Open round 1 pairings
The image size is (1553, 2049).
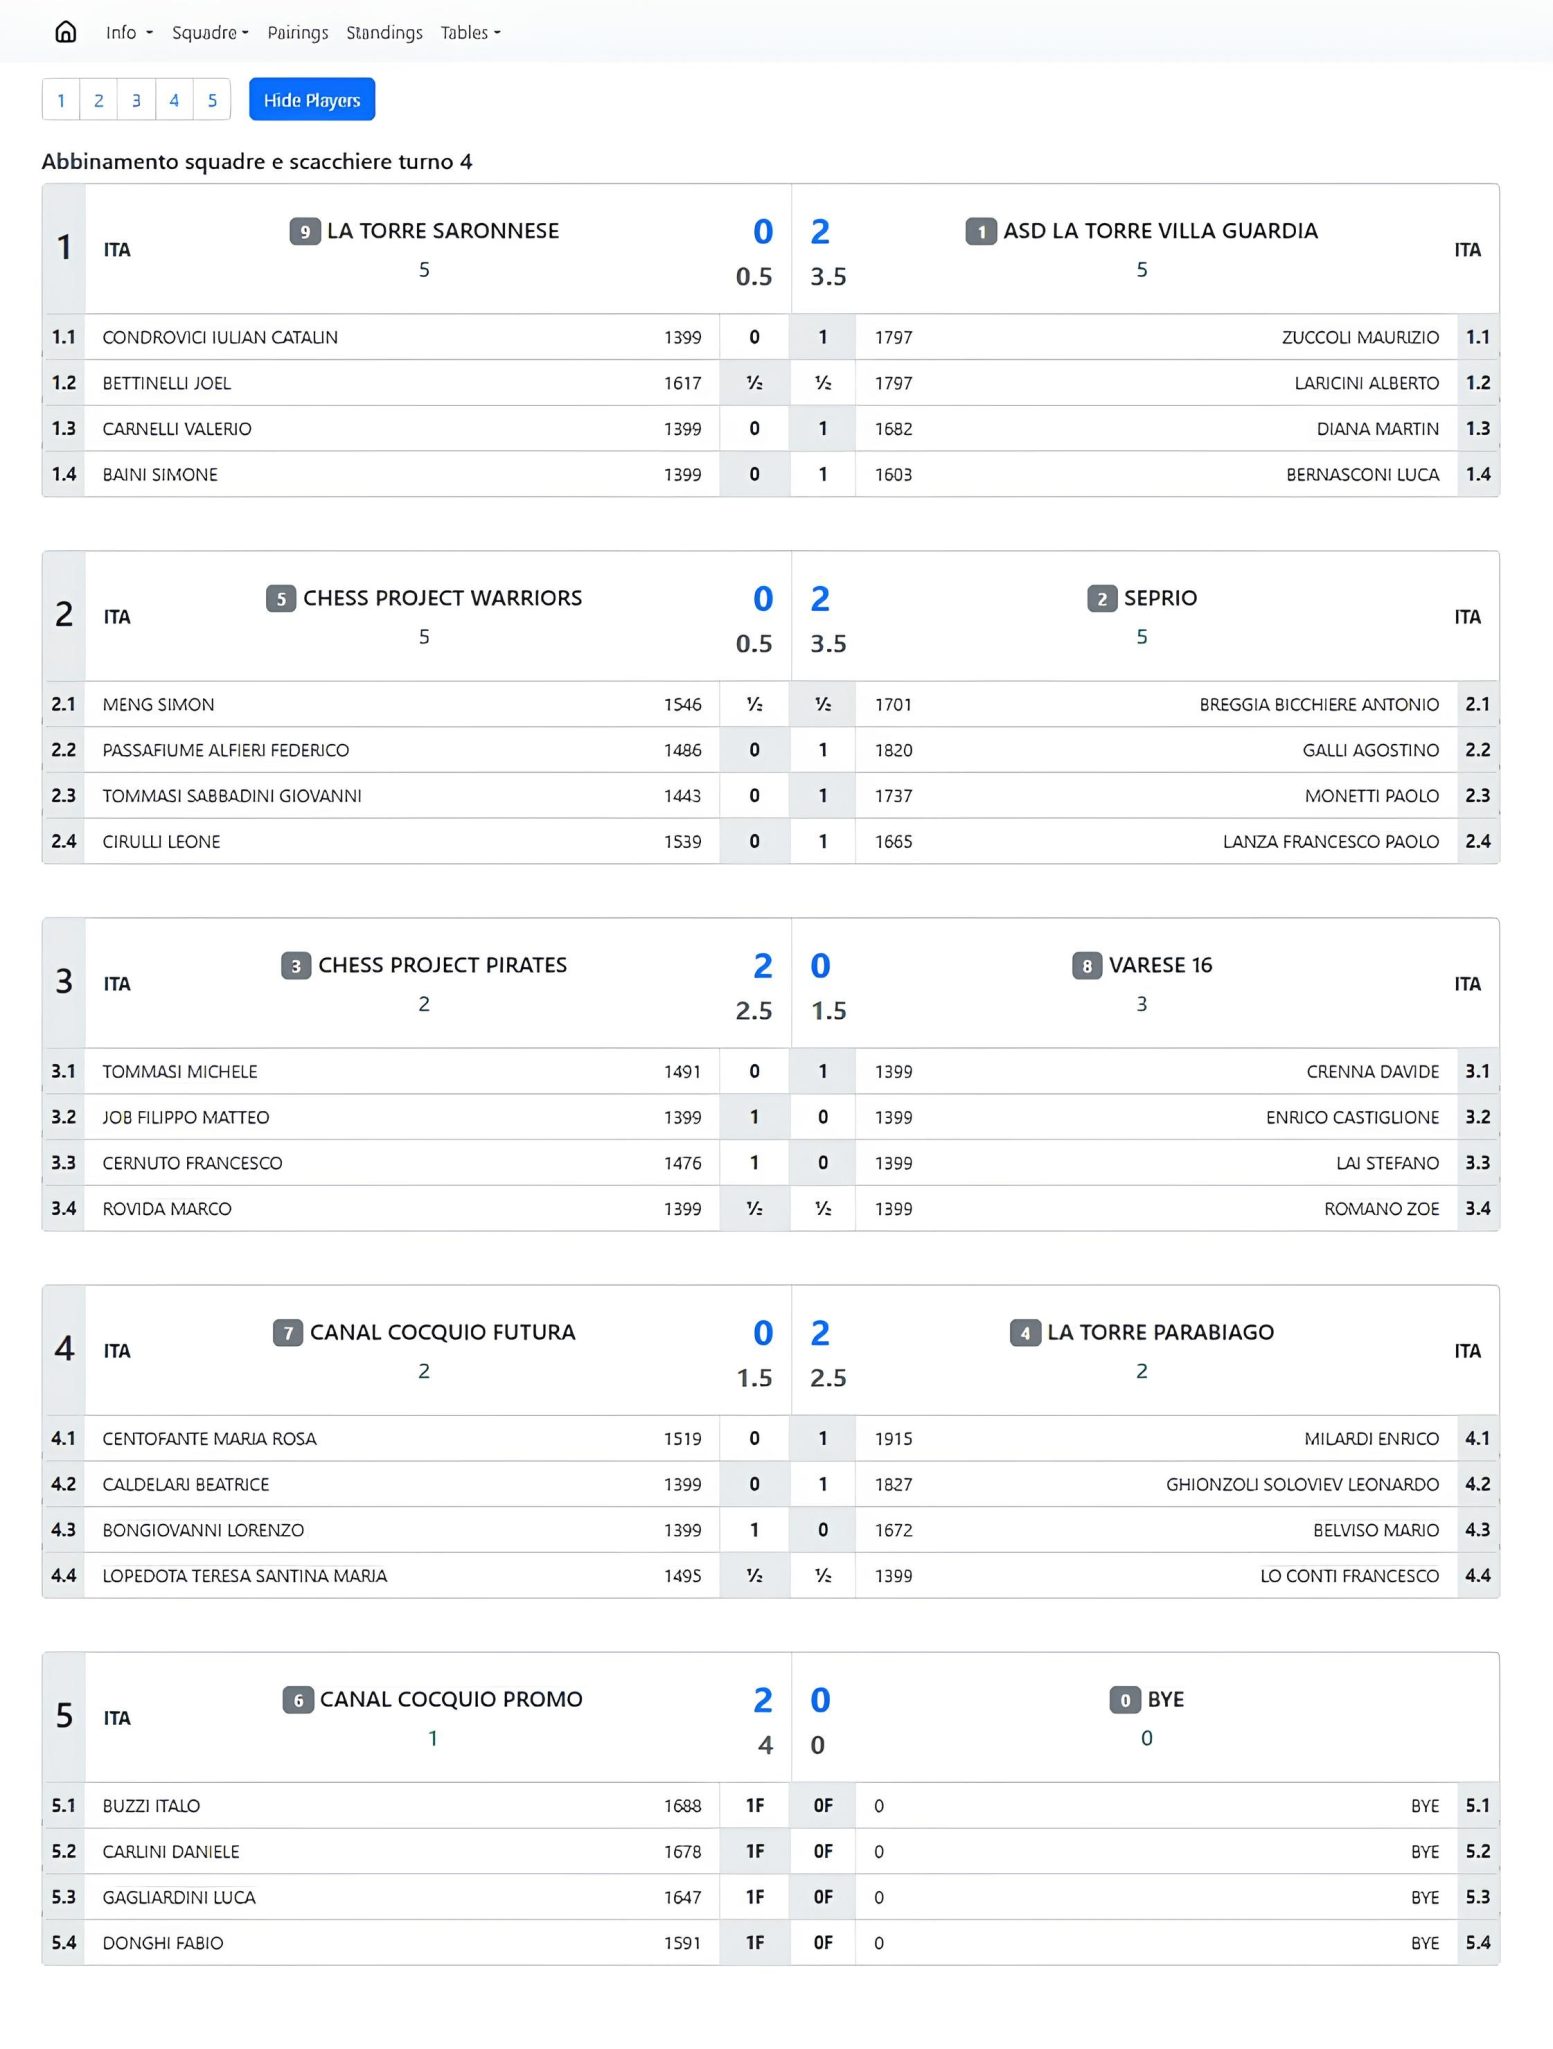click(x=61, y=100)
